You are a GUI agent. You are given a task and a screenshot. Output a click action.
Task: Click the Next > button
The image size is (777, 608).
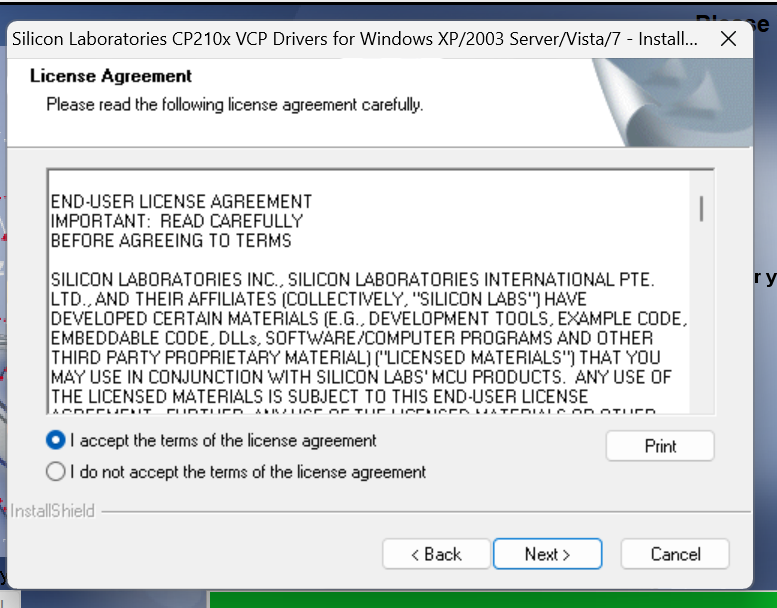pyautogui.click(x=548, y=553)
